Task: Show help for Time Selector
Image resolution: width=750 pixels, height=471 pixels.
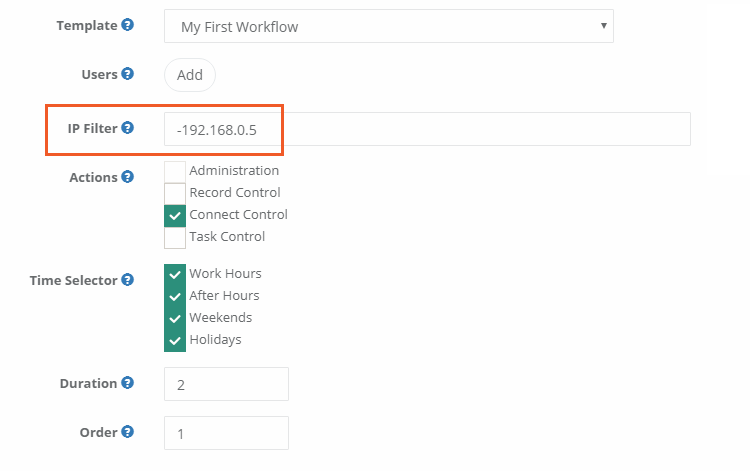Action: 127,280
